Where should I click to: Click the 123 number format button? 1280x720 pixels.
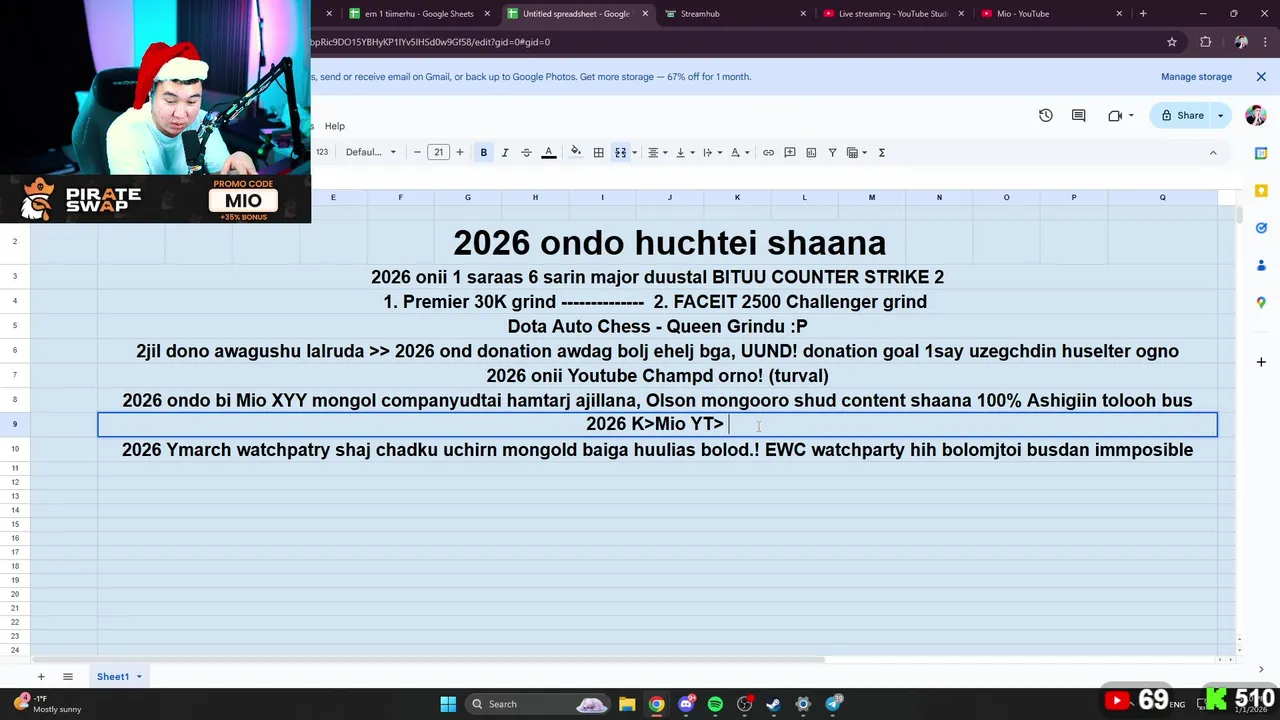(x=322, y=153)
